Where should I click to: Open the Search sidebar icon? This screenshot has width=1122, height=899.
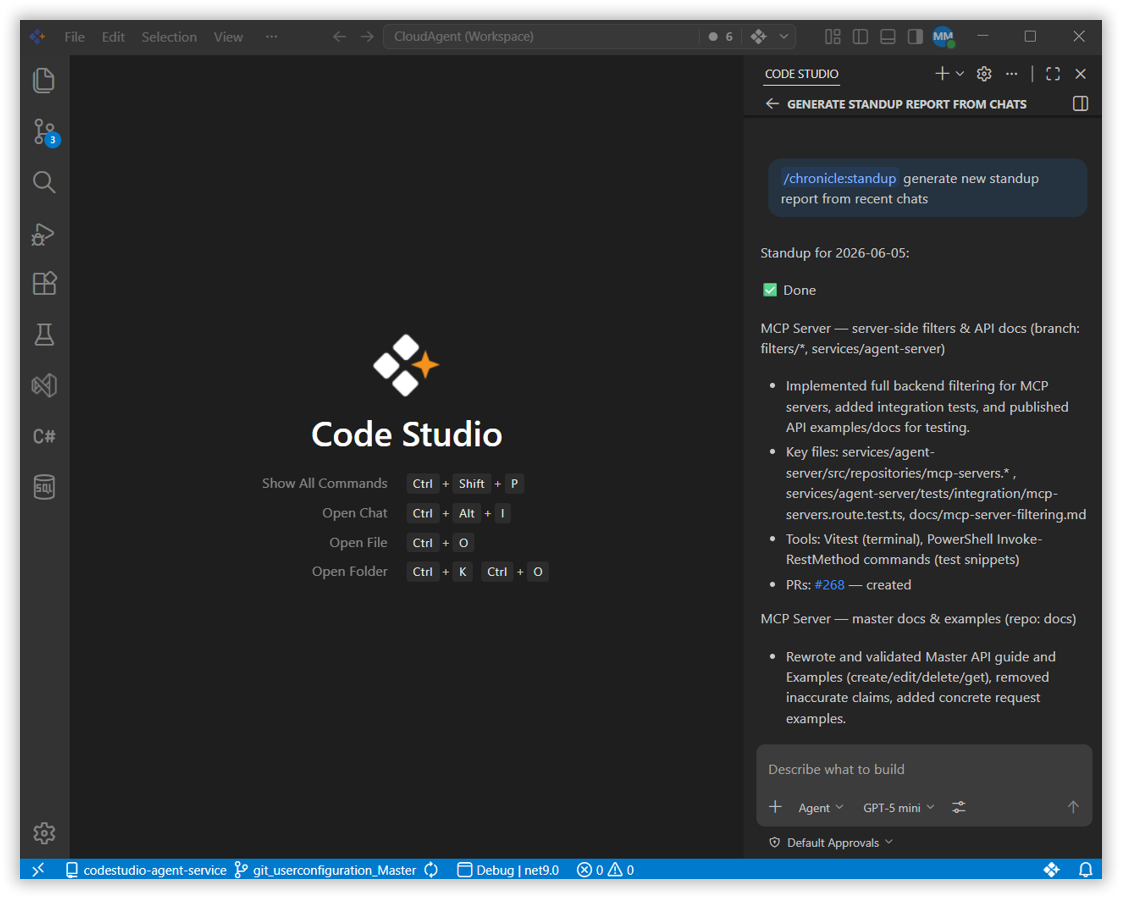(44, 183)
